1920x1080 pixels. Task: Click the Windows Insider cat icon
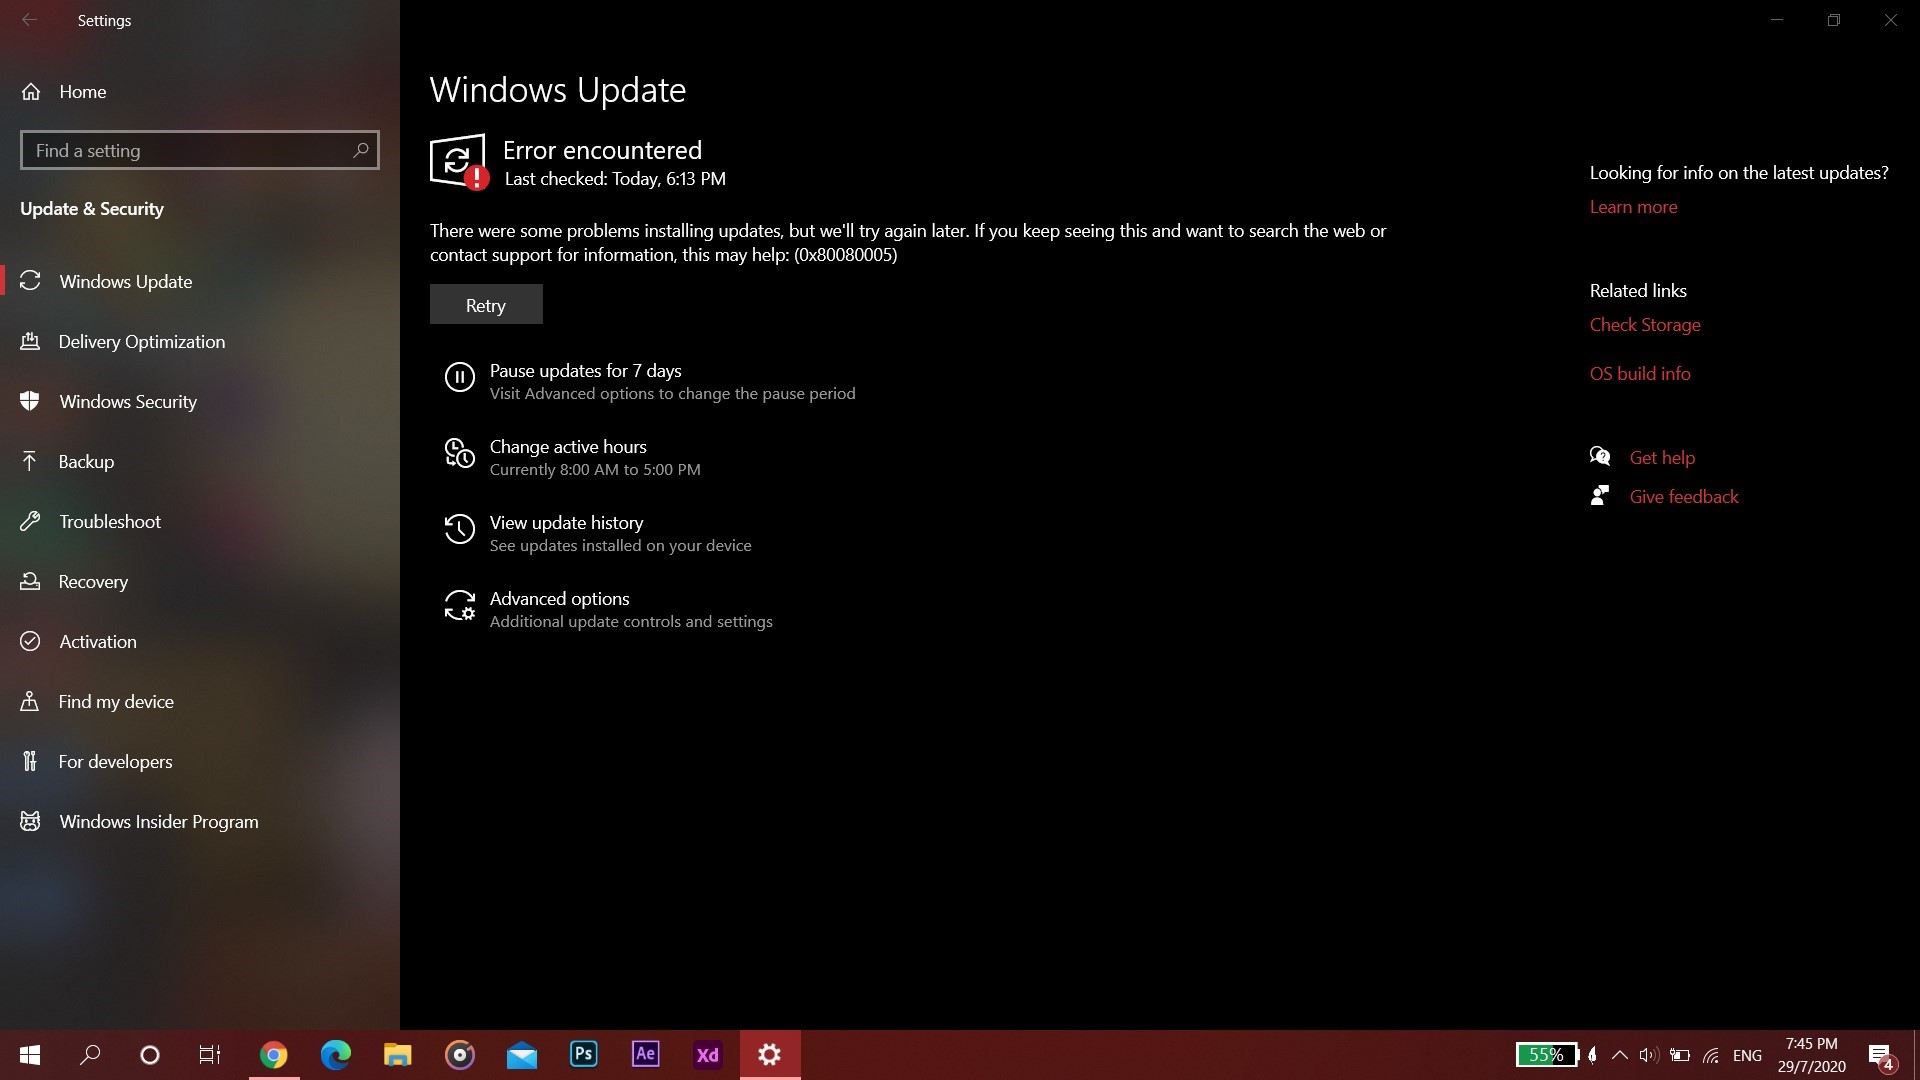point(30,821)
